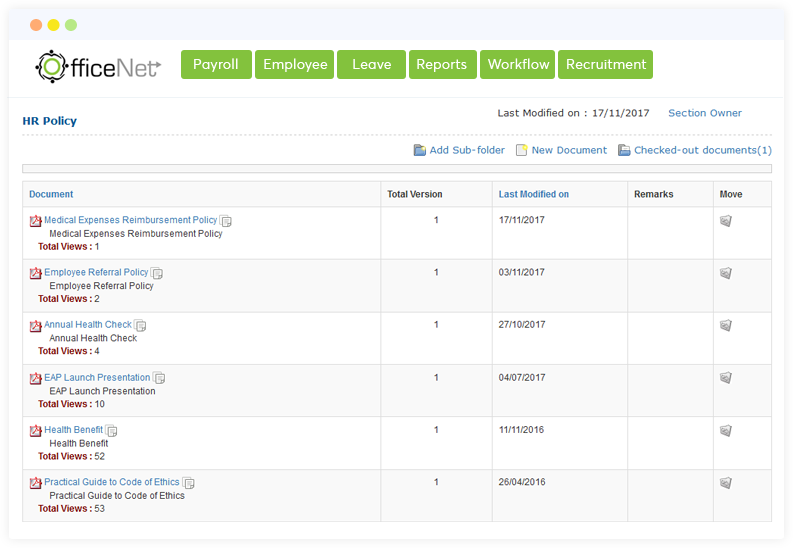The width and height of the screenshot is (793, 548).
Task: Click the move icon in the Medical Expenses row
Action: click(x=726, y=220)
